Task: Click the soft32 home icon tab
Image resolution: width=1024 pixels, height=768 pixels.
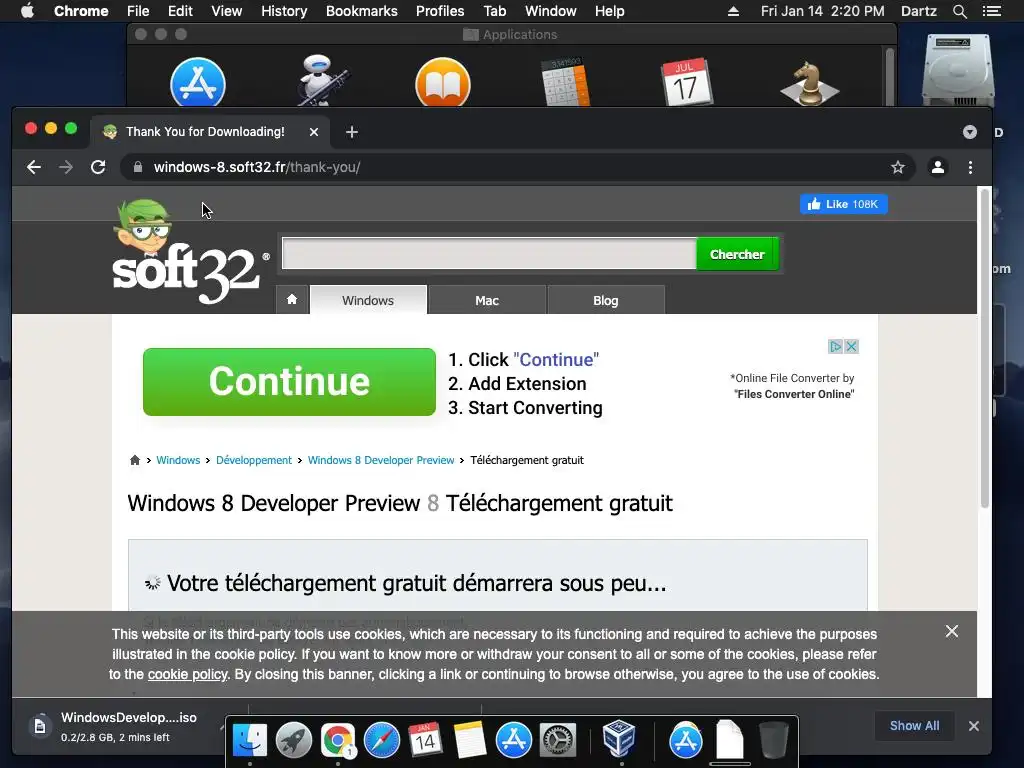Action: click(292, 300)
